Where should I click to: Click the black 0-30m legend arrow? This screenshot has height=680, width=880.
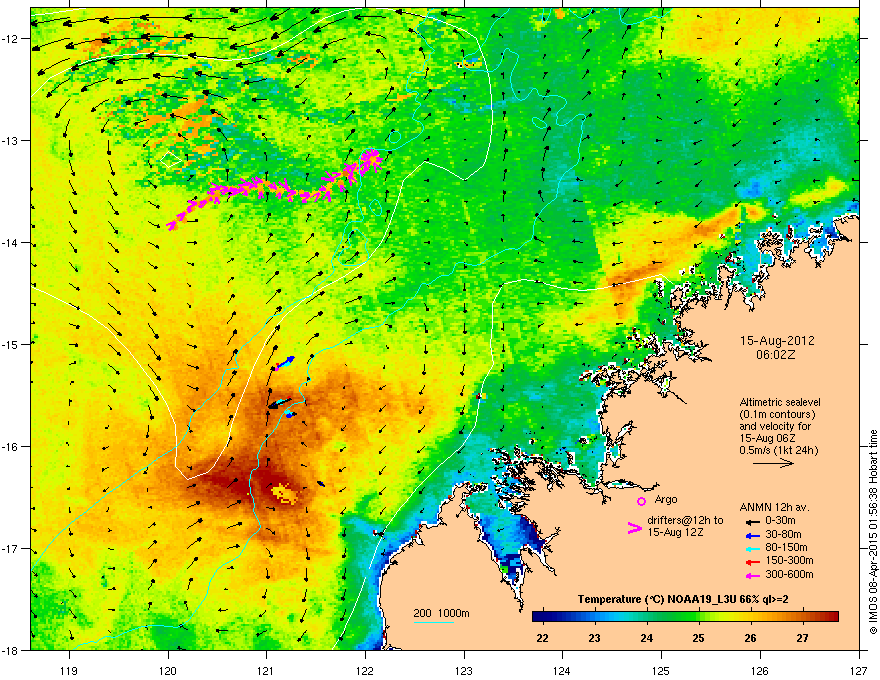point(752,521)
